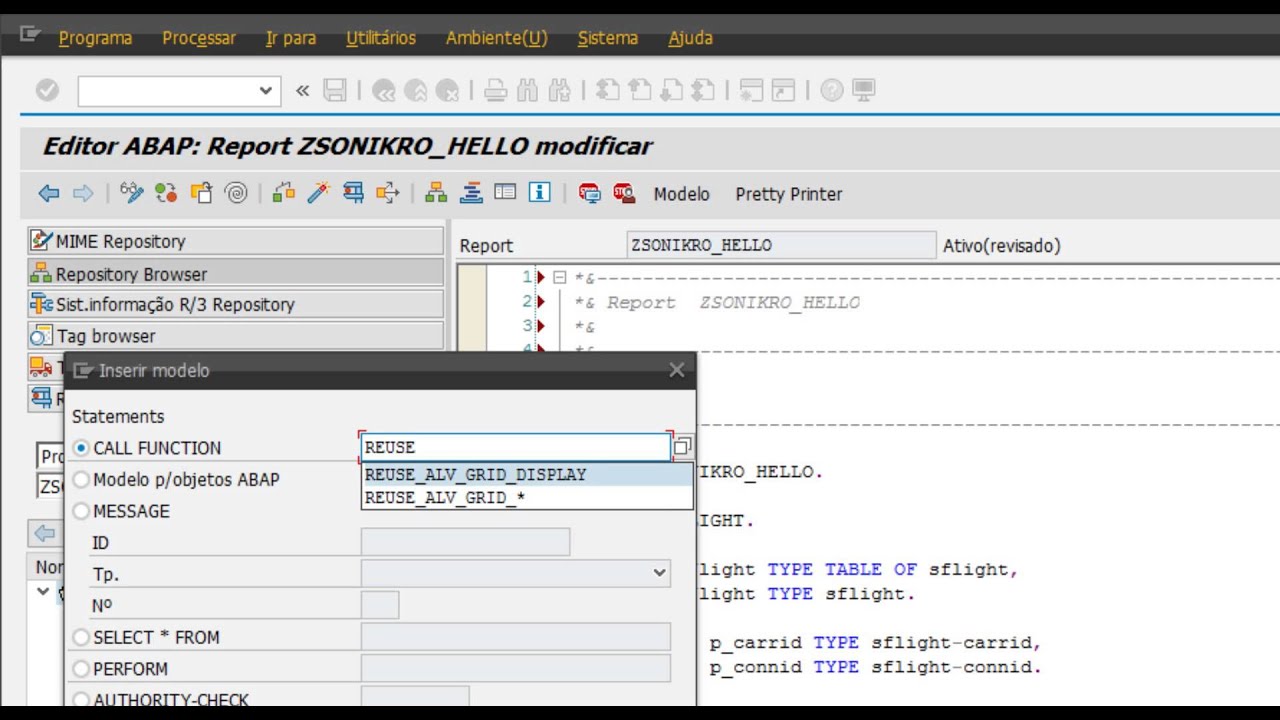Click the Find binoculars icon
This screenshot has width=1280, height=720.
[527, 91]
